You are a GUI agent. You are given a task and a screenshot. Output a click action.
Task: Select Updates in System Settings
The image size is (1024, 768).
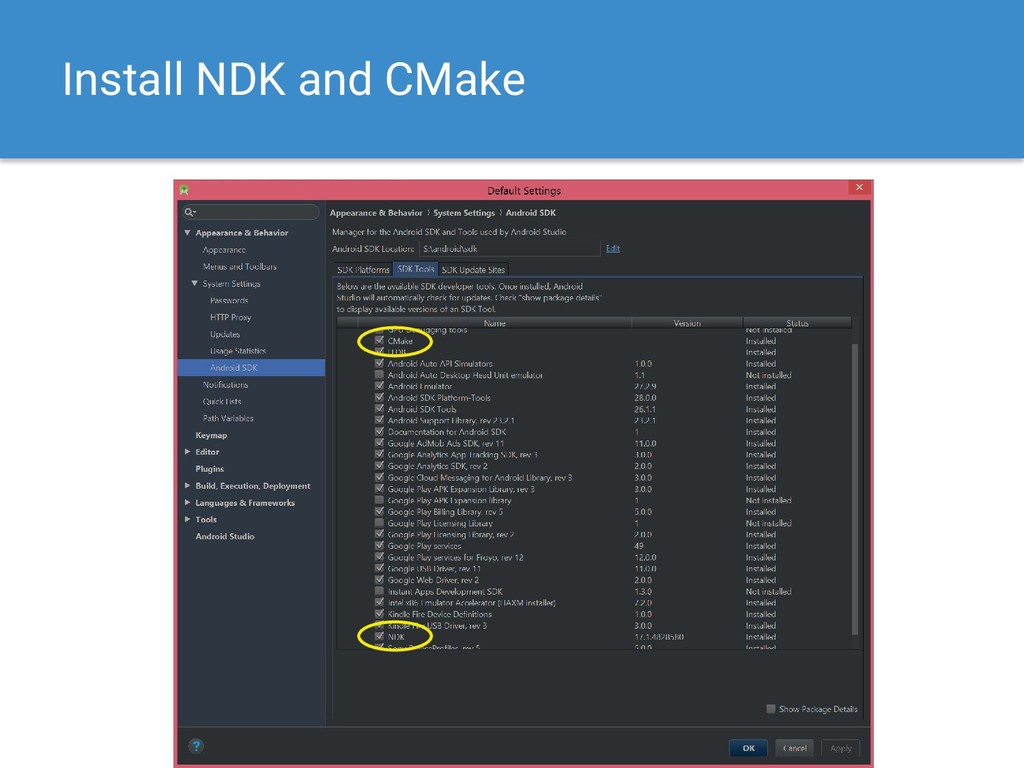225,334
